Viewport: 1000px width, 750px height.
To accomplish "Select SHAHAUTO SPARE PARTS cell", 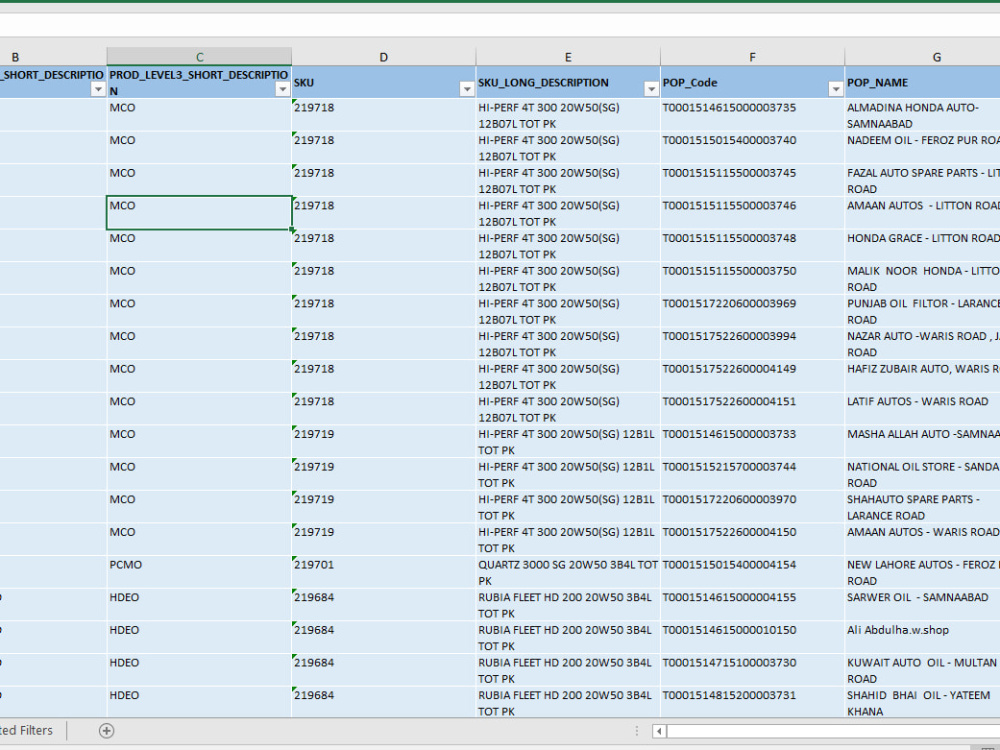I will [x=923, y=506].
